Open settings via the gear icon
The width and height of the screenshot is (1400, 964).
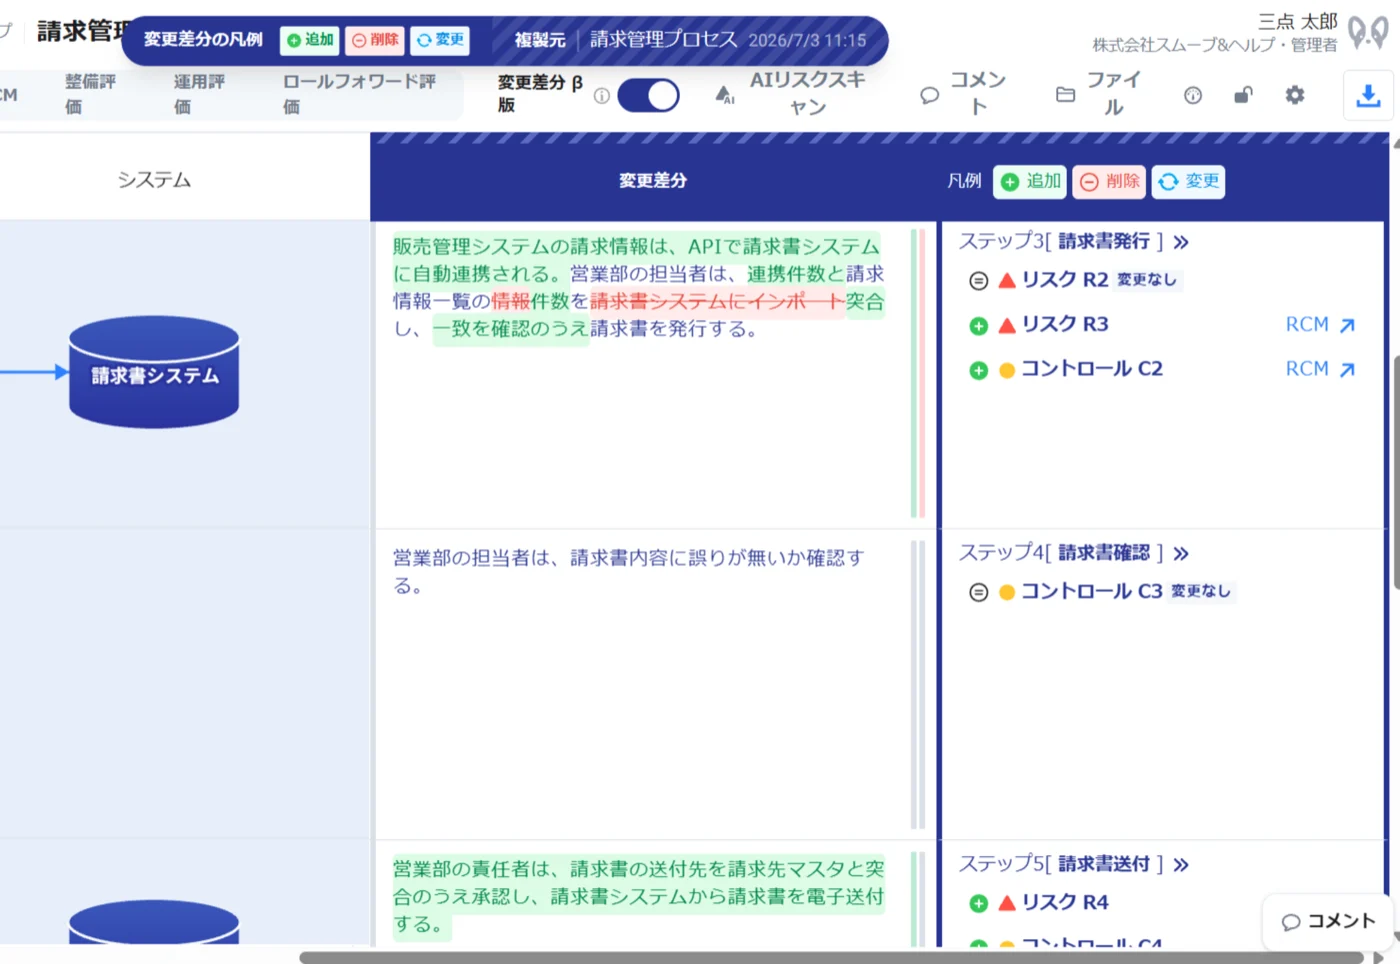(1295, 95)
